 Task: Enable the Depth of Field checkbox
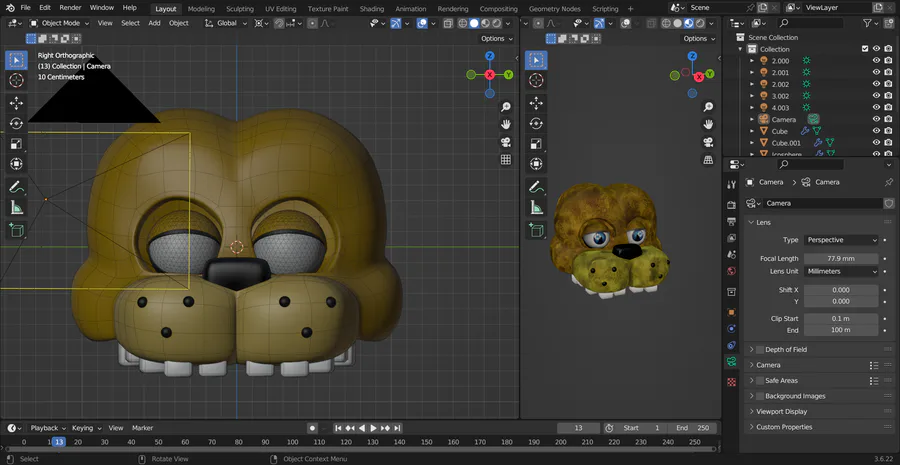pos(759,350)
